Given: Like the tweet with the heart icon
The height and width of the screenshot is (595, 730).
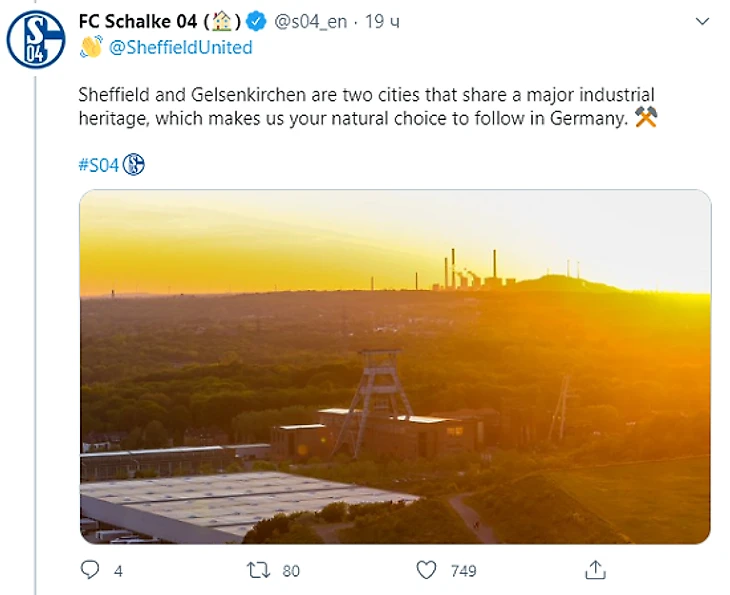Looking at the screenshot, I should coord(427,570).
